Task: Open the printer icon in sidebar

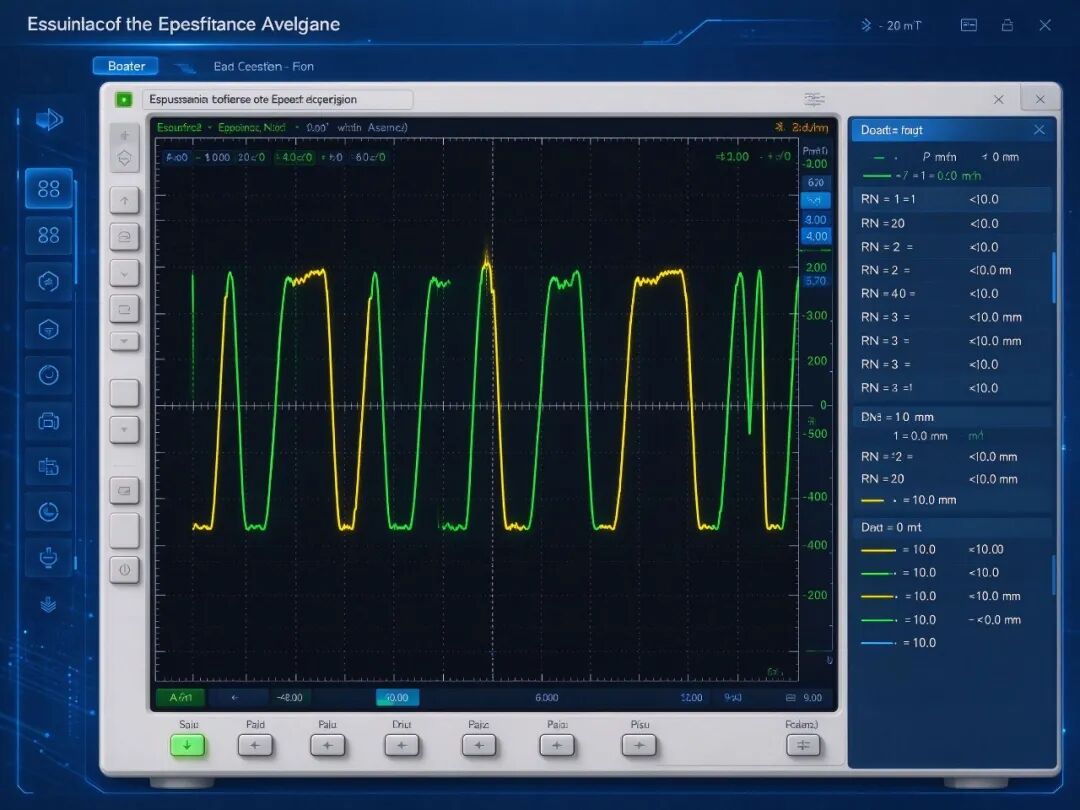Action: (x=49, y=420)
